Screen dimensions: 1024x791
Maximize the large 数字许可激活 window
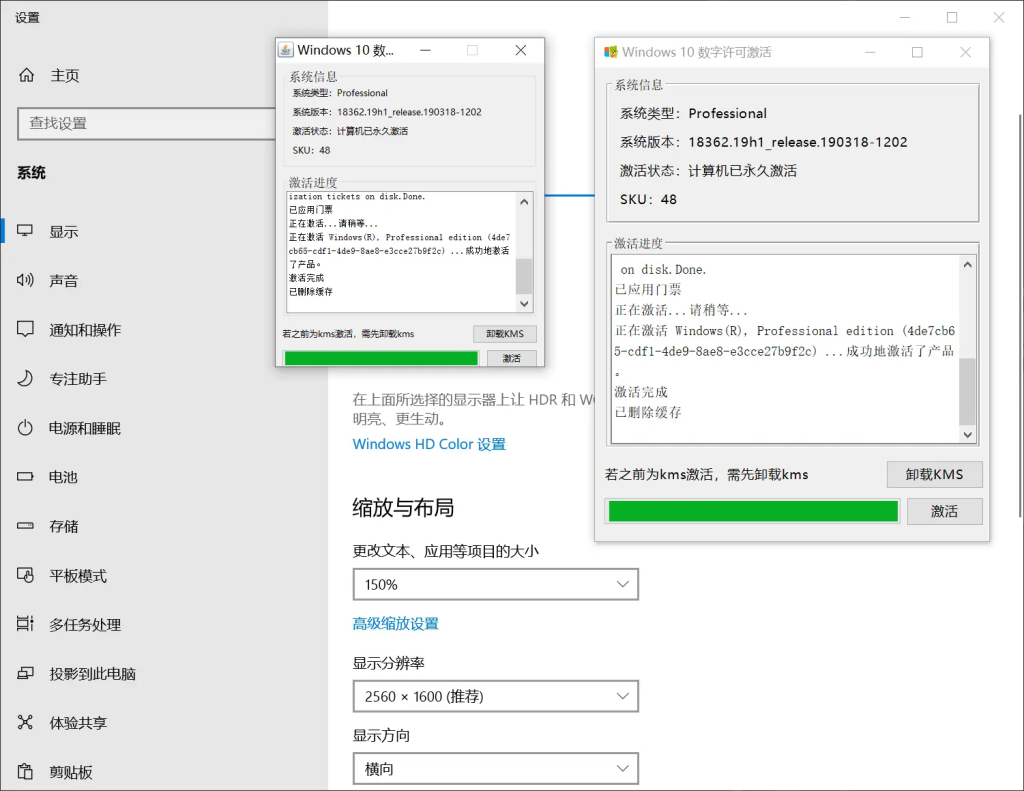click(x=917, y=52)
